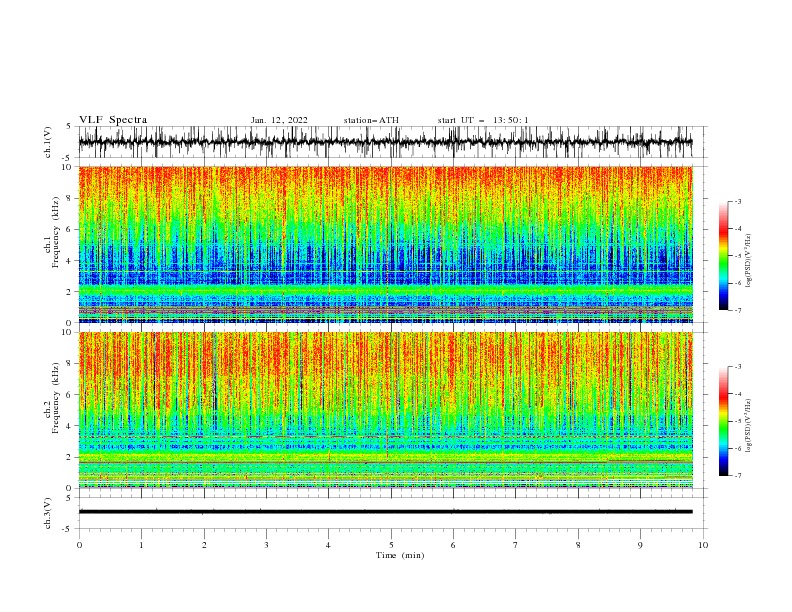Click the "8" kHz tick on ch.1 axis
The image size is (792, 612).
click(x=71, y=198)
